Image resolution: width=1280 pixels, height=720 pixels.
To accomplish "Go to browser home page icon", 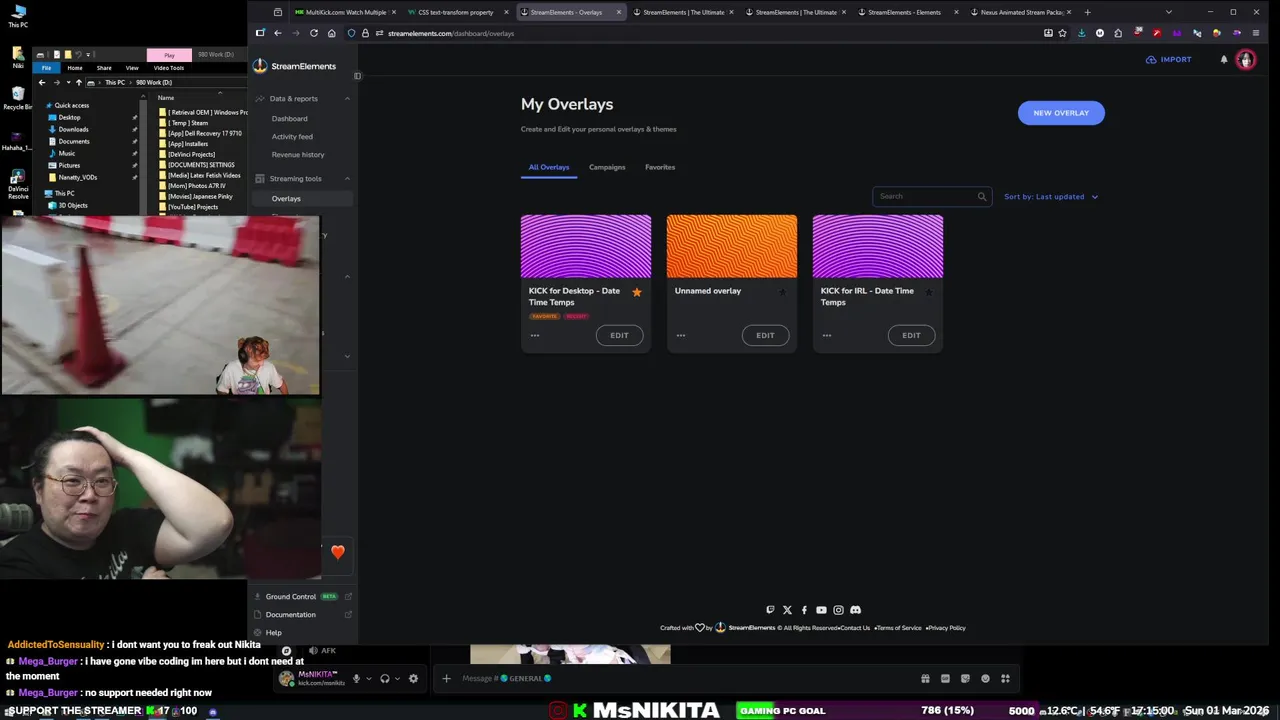I will (x=332, y=33).
